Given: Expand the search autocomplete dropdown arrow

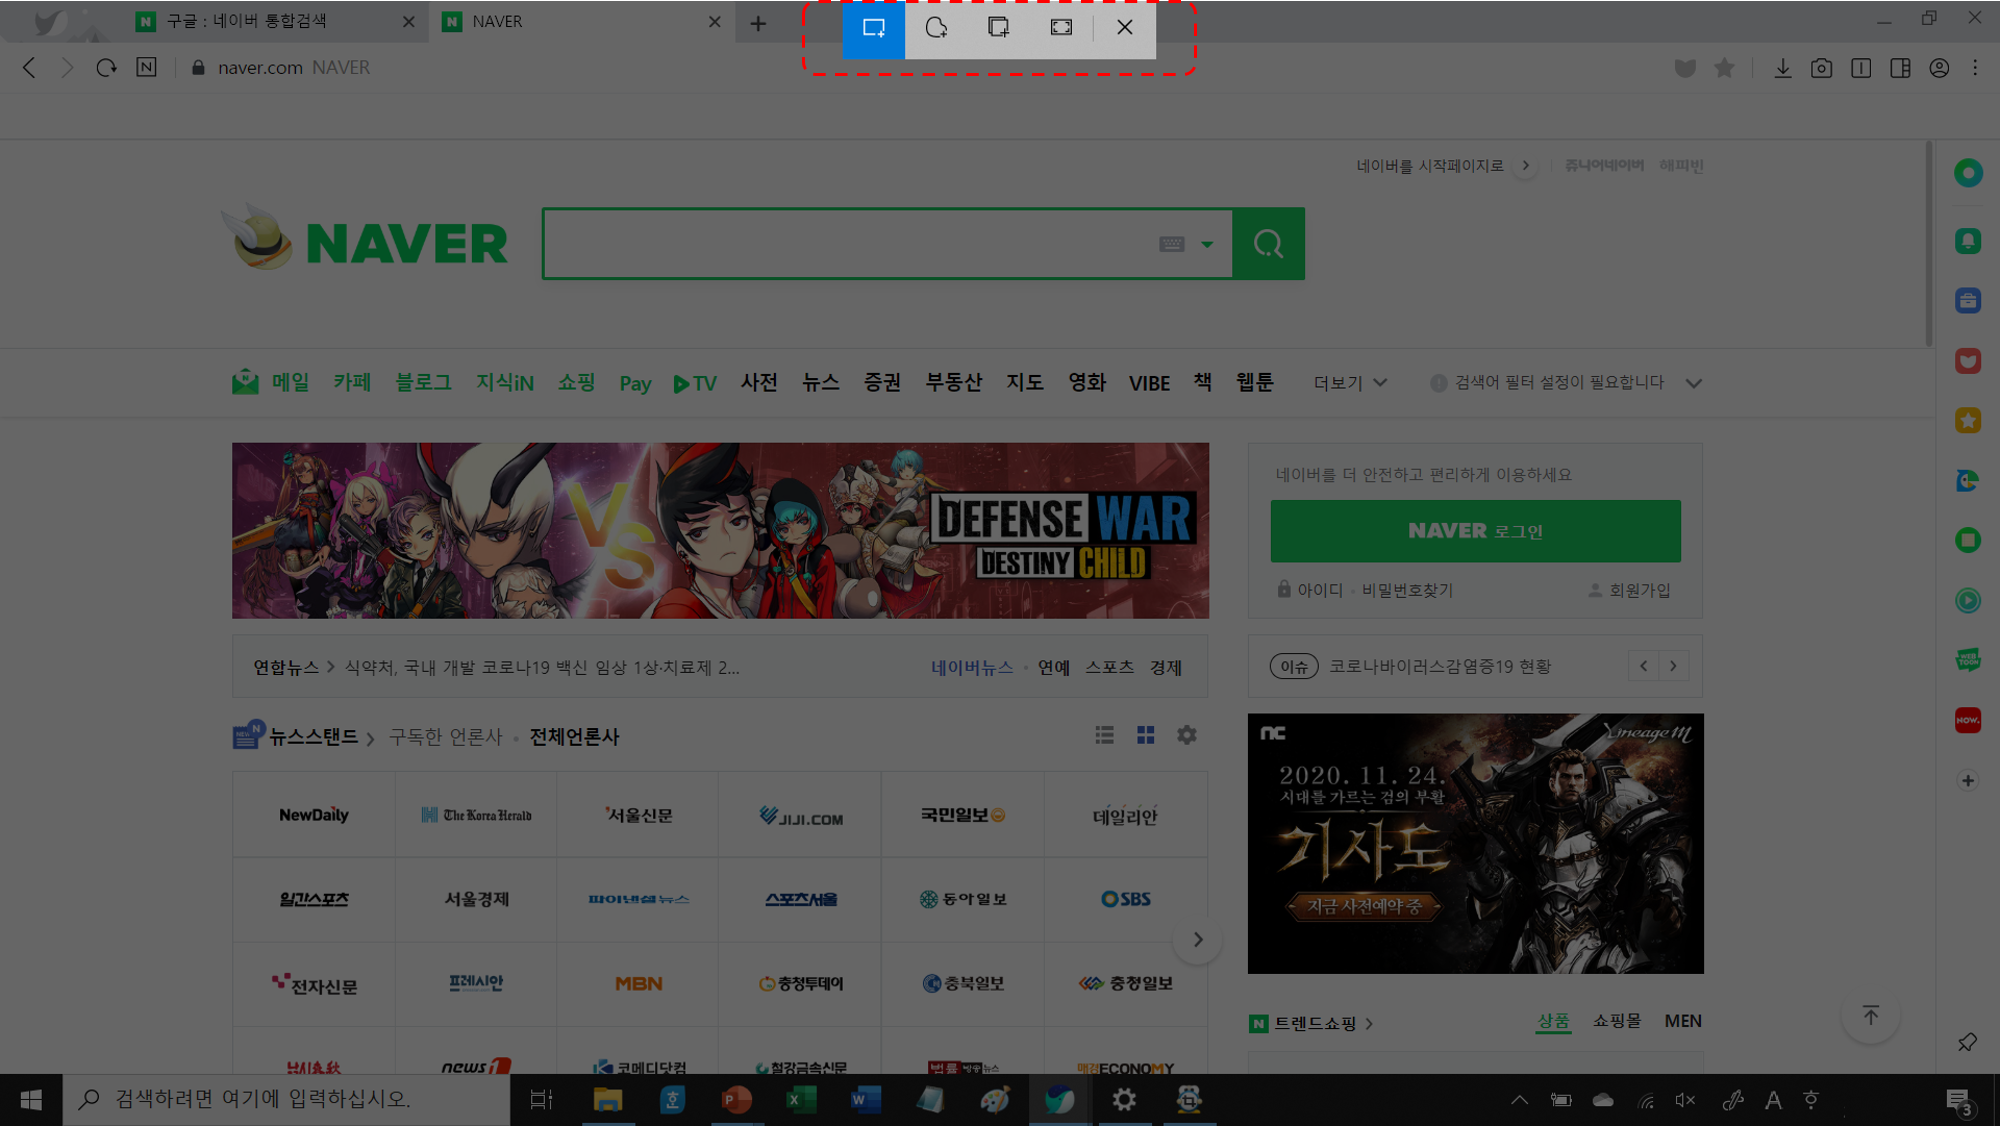Looking at the screenshot, I should [x=1207, y=244].
